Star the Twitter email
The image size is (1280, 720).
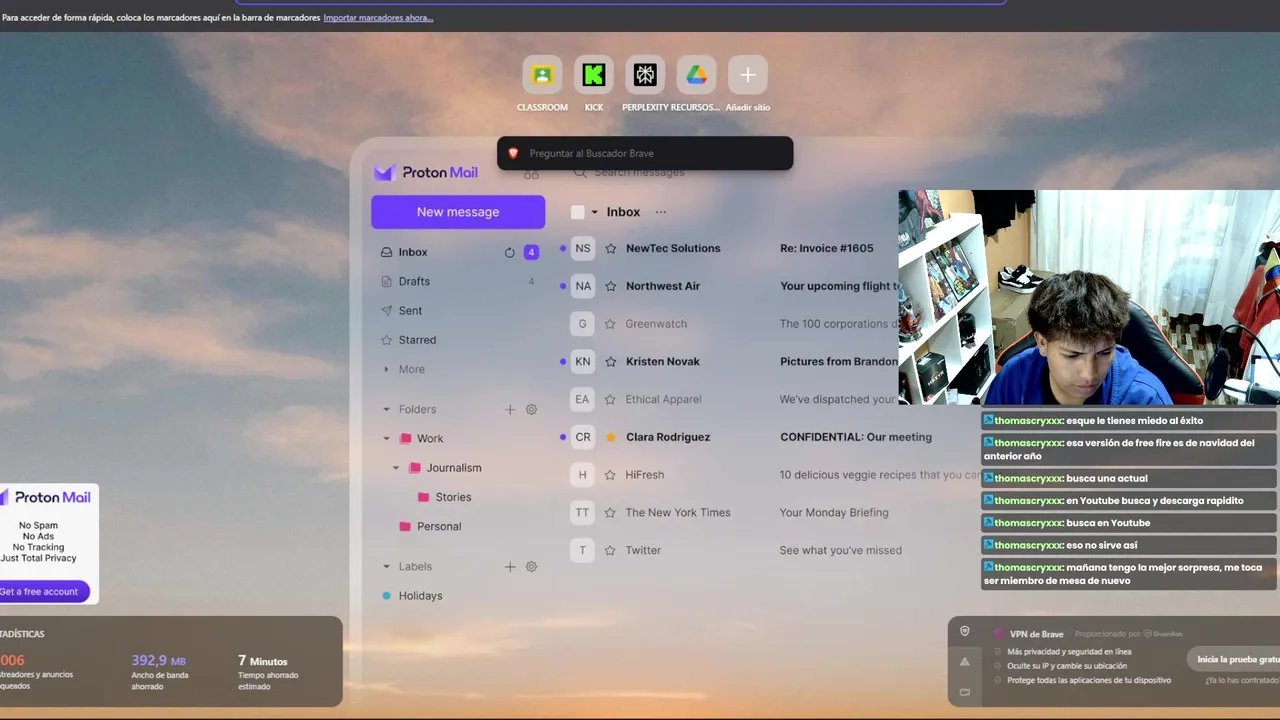pos(611,551)
